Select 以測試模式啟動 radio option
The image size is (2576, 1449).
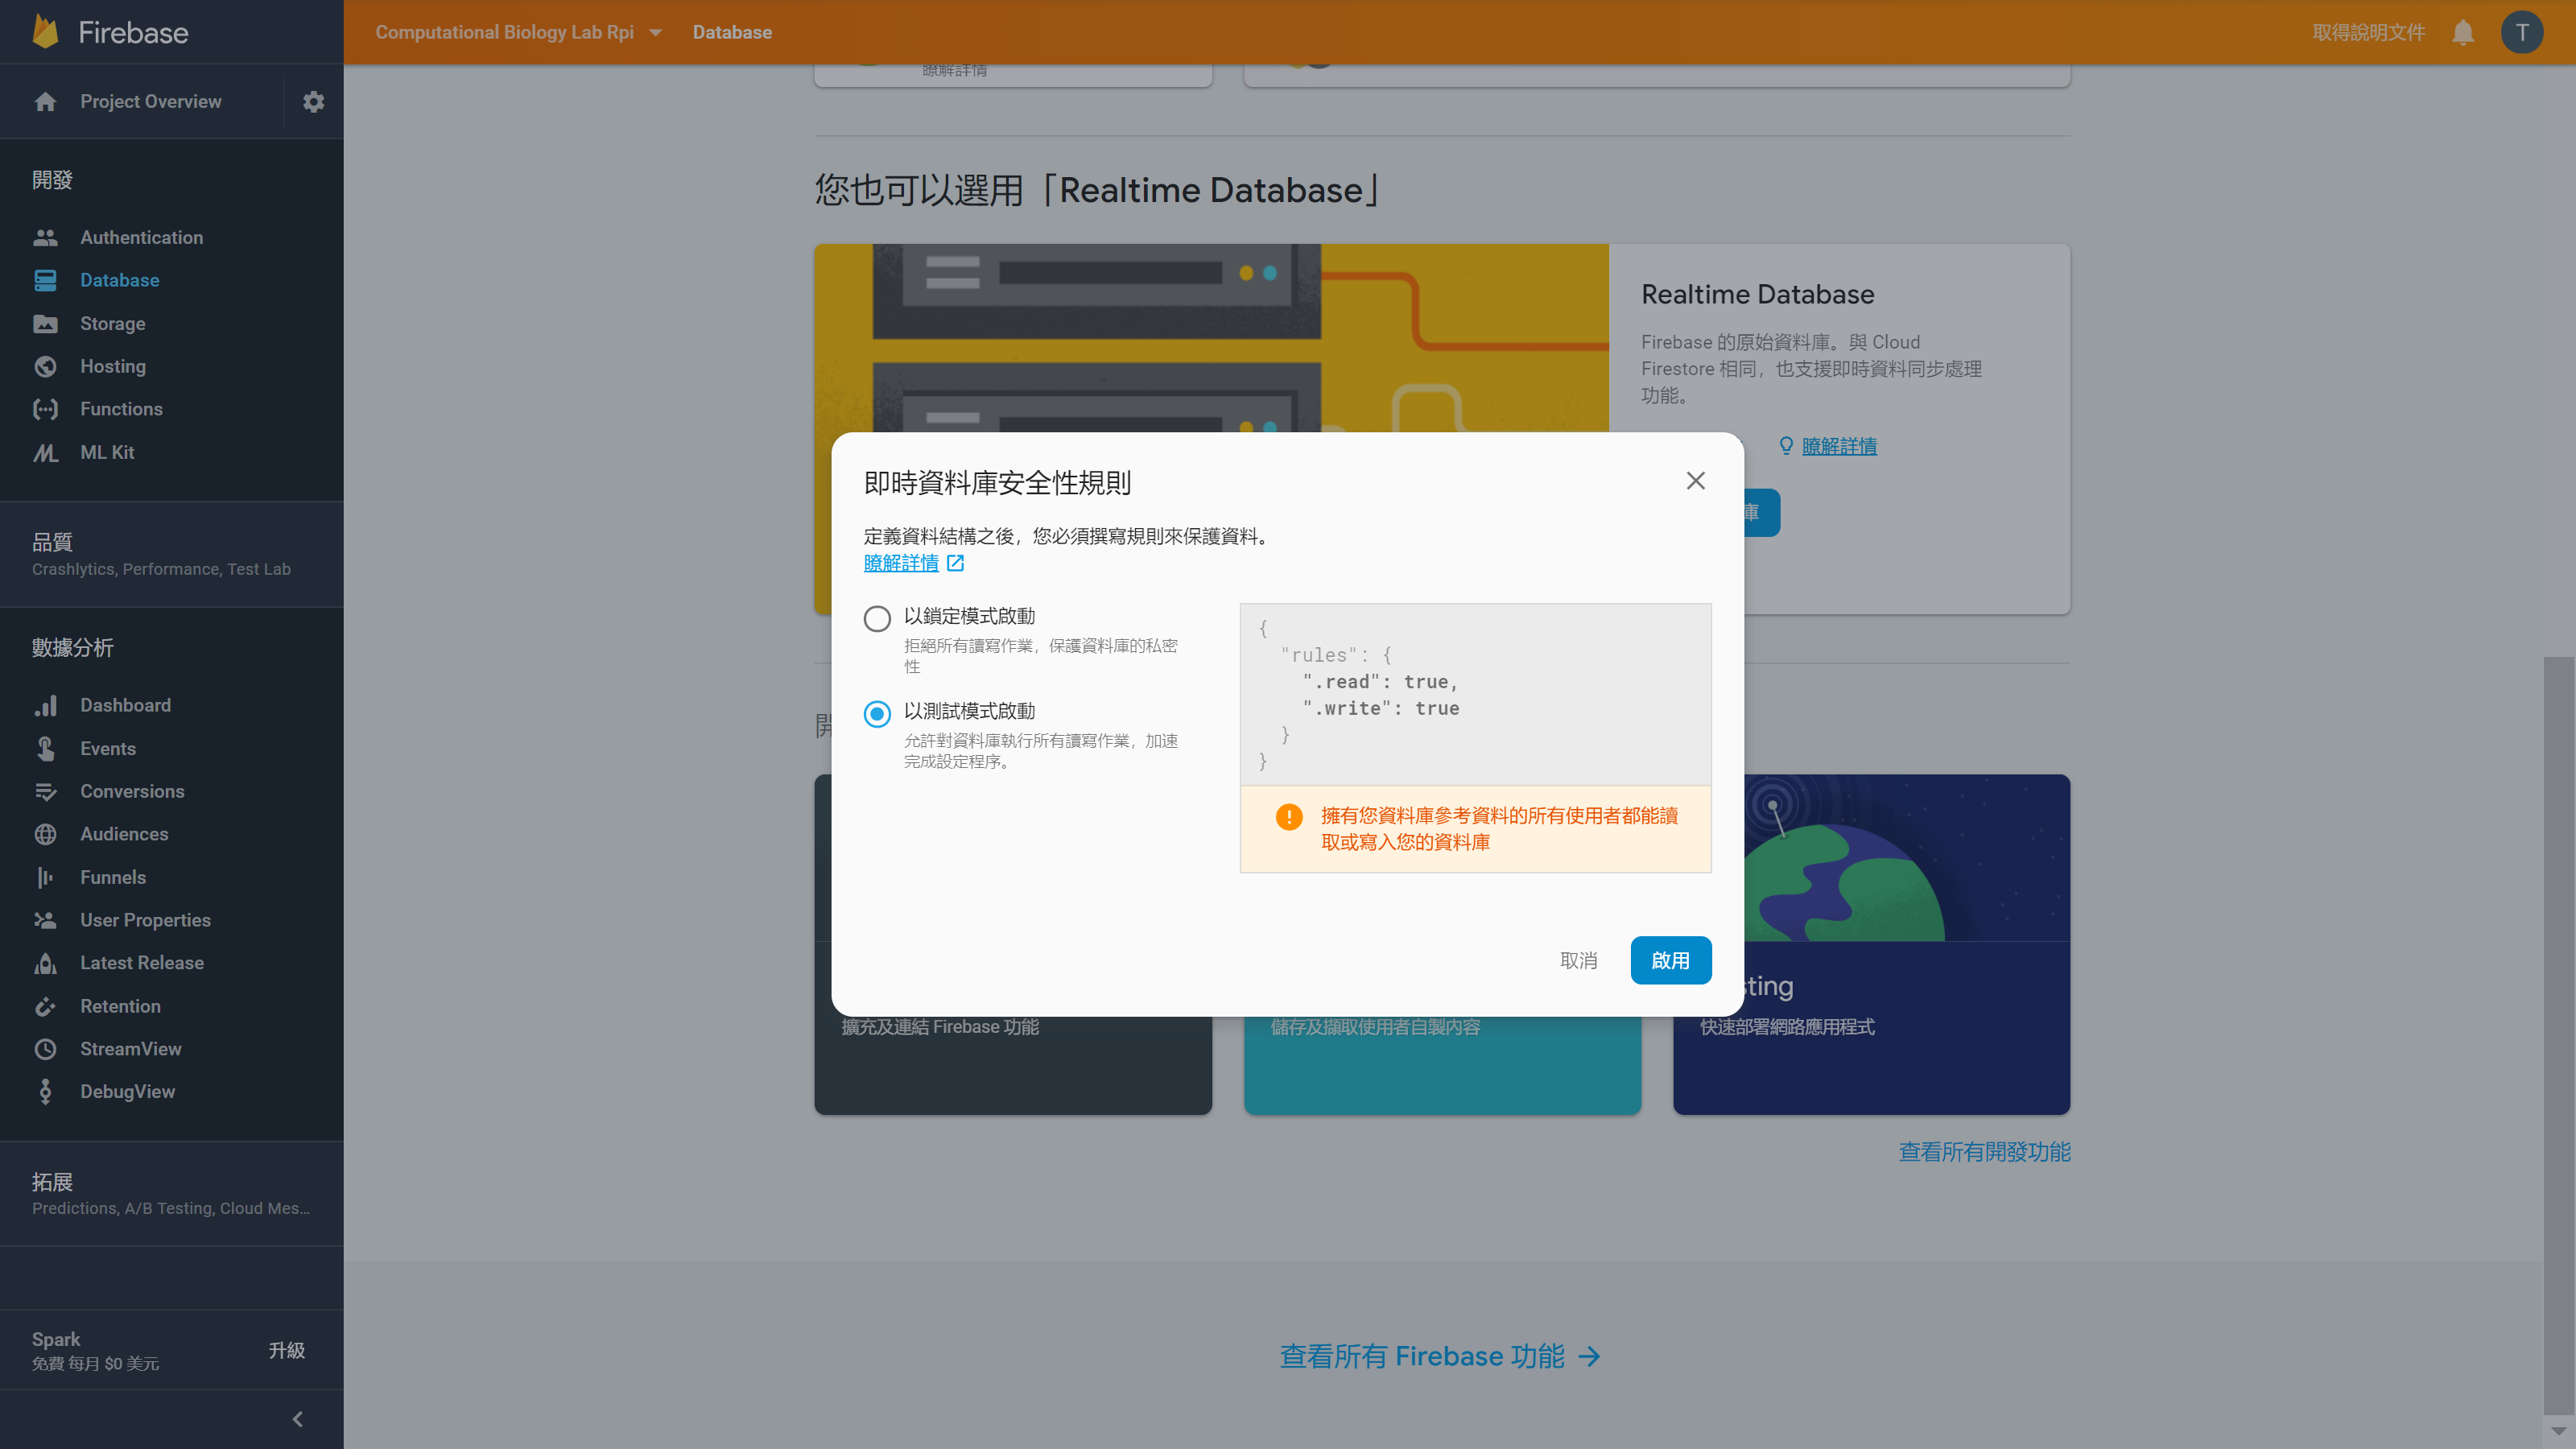pyautogui.click(x=877, y=714)
